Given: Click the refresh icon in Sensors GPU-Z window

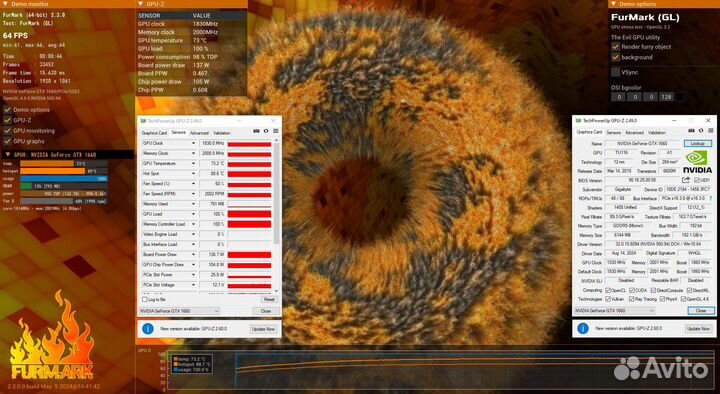Looking at the screenshot, I should point(266,131).
